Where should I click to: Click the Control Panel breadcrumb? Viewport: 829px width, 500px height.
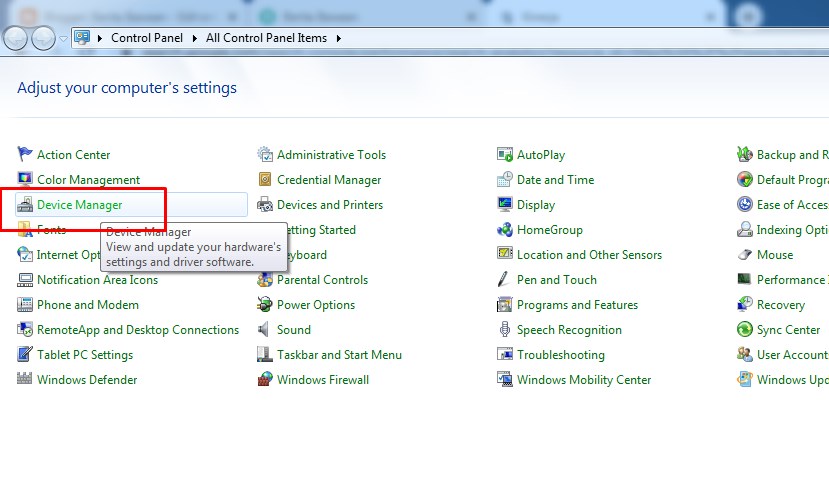point(146,38)
